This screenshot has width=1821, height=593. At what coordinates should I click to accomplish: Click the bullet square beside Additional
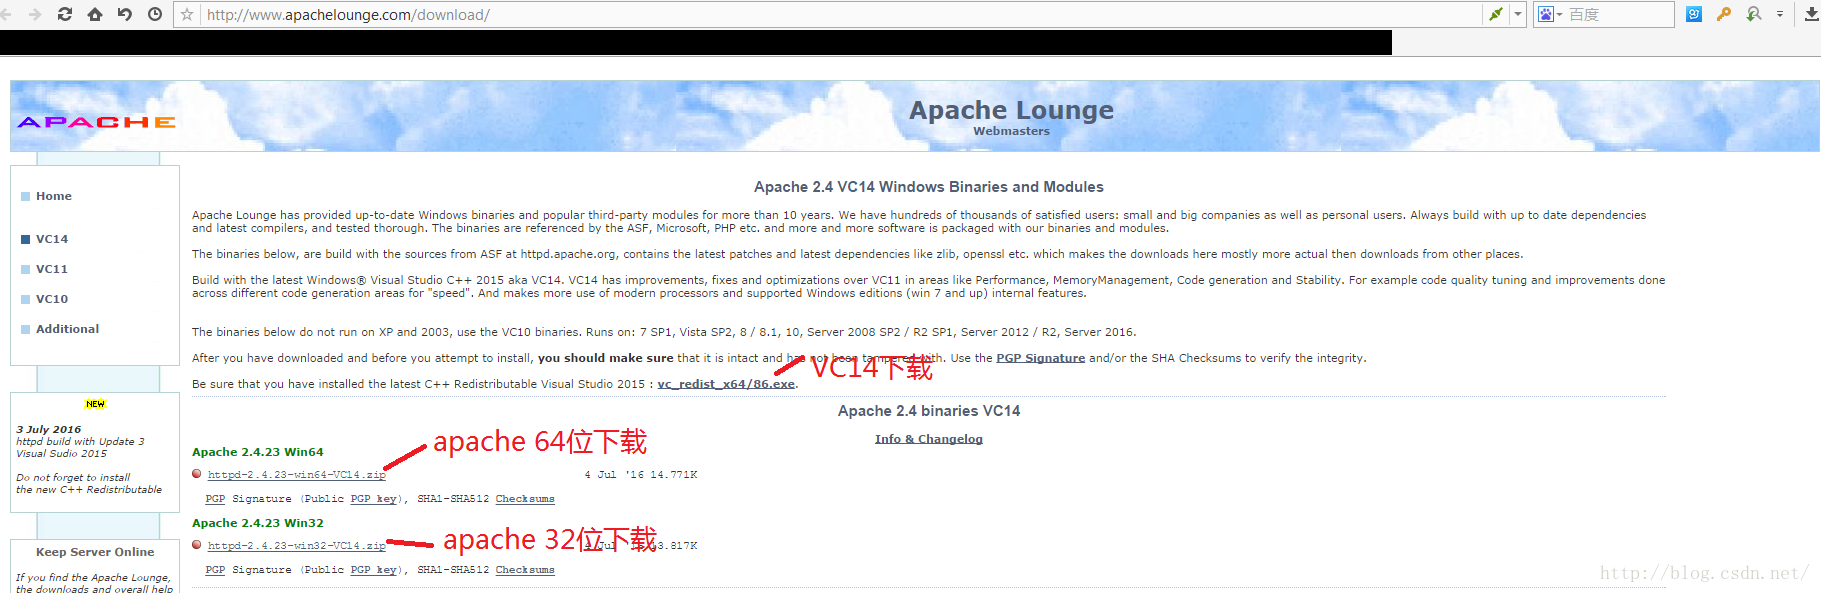[25, 329]
